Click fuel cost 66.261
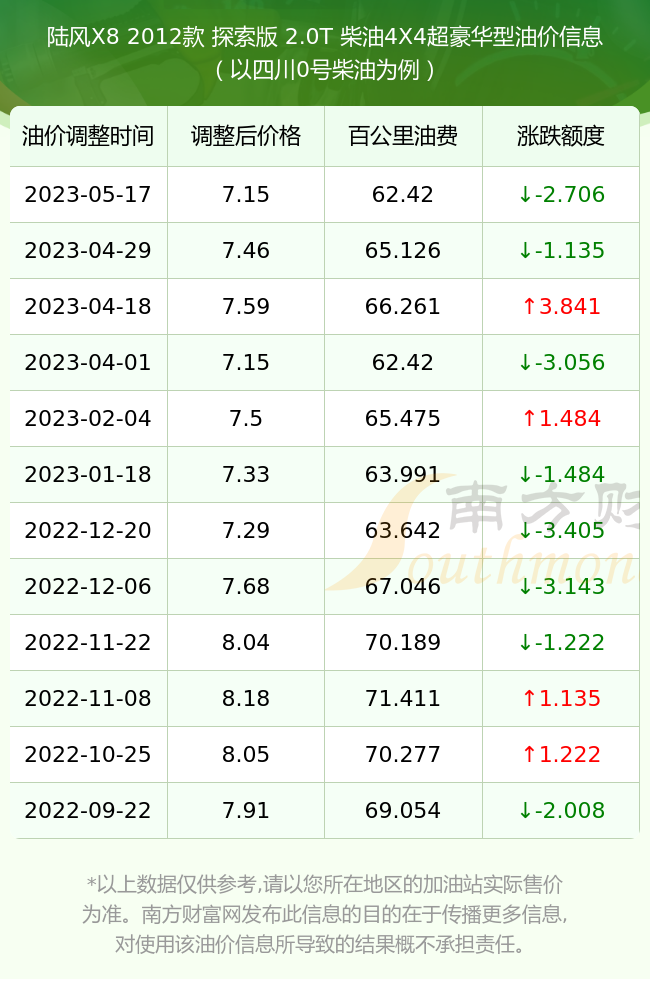The height and width of the screenshot is (1000, 650). [x=403, y=307]
